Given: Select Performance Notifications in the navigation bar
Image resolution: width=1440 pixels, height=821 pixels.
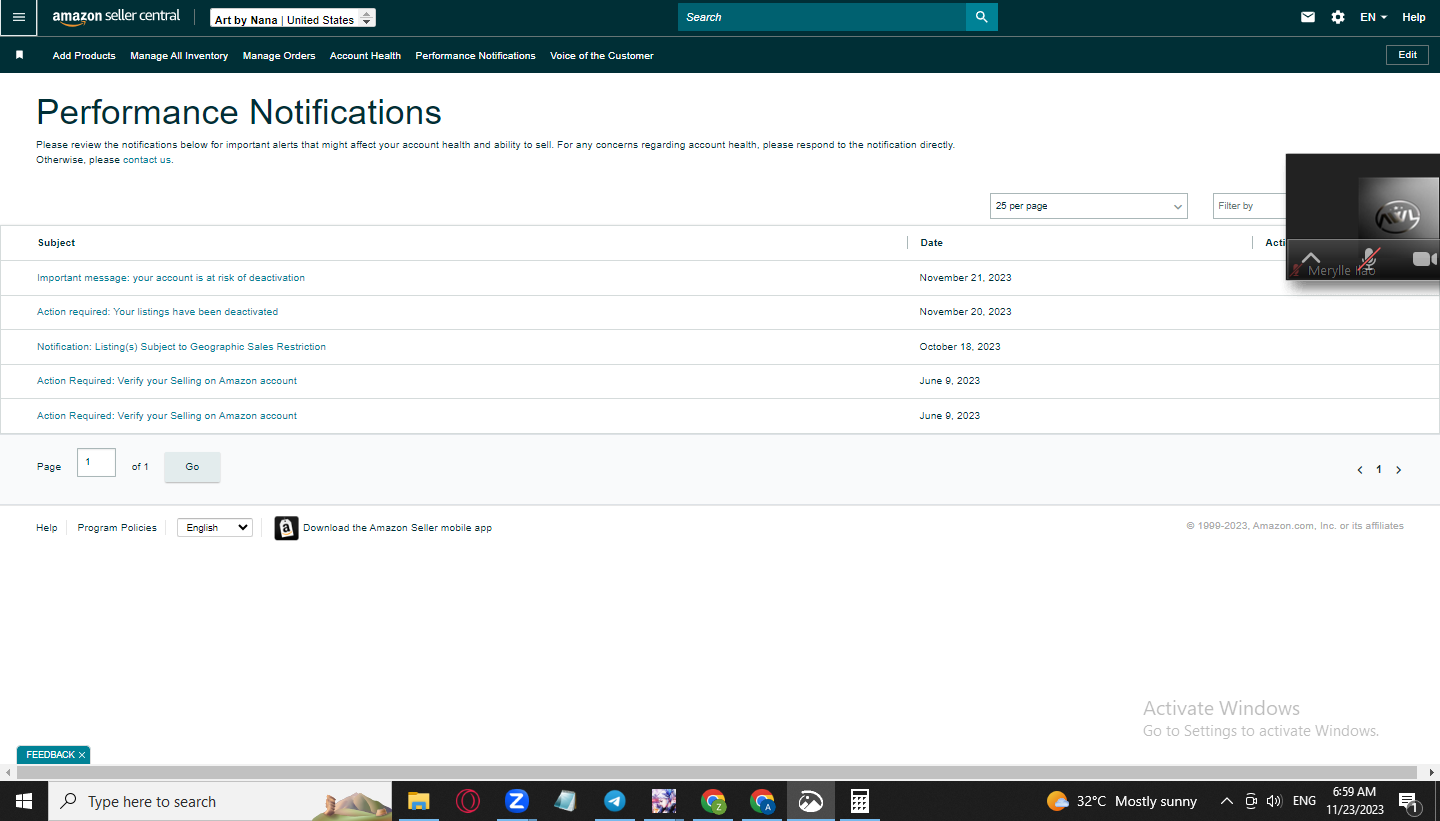Looking at the screenshot, I should click(x=476, y=56).
